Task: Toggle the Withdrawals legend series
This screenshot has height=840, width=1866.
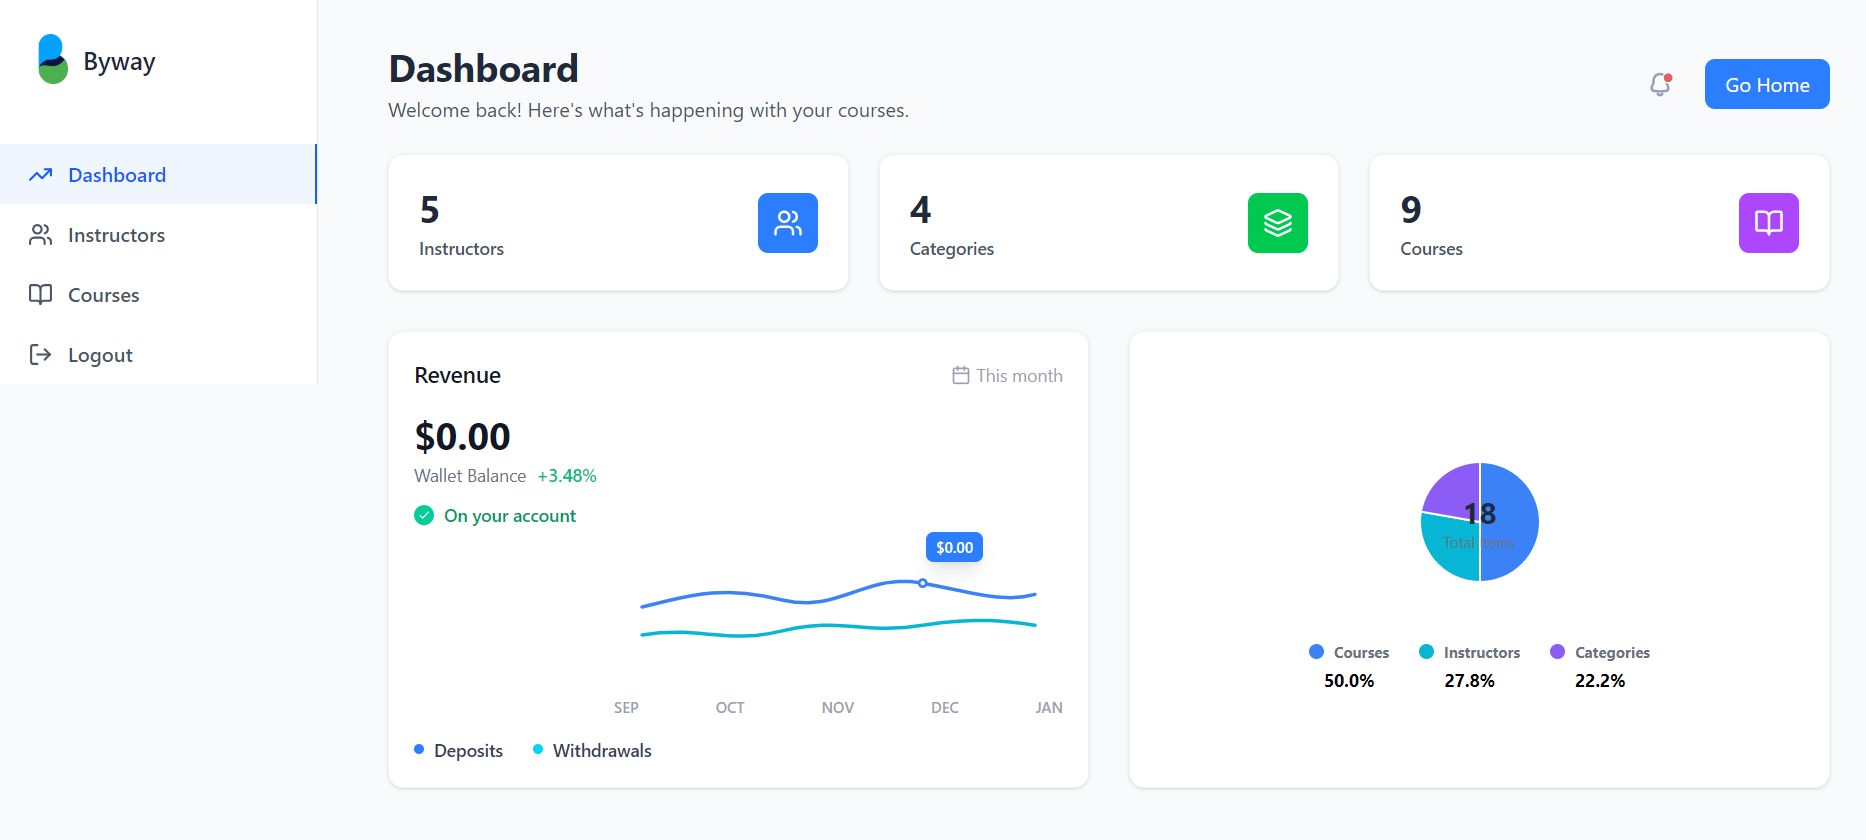Action: coord(592,751)
